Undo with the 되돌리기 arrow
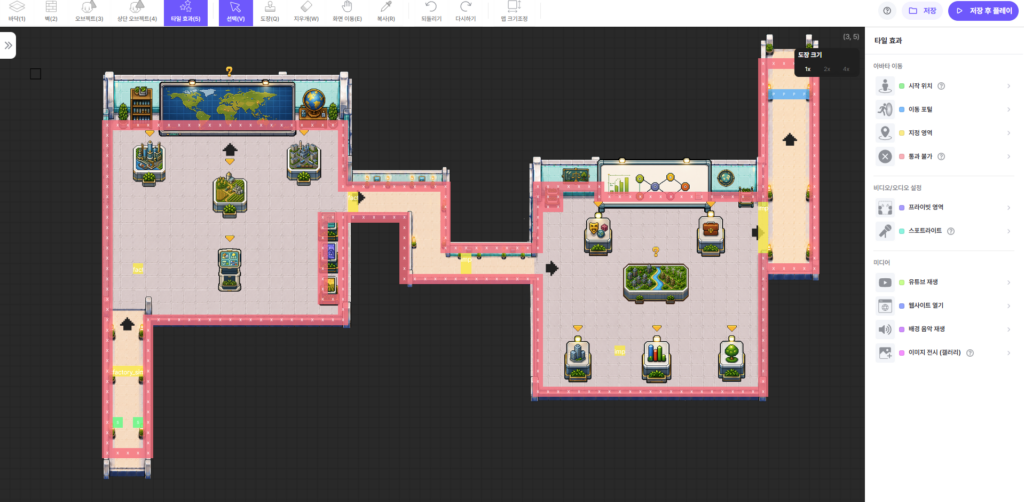The height and width of the screenshot is (502, 1024). point(431,12)
